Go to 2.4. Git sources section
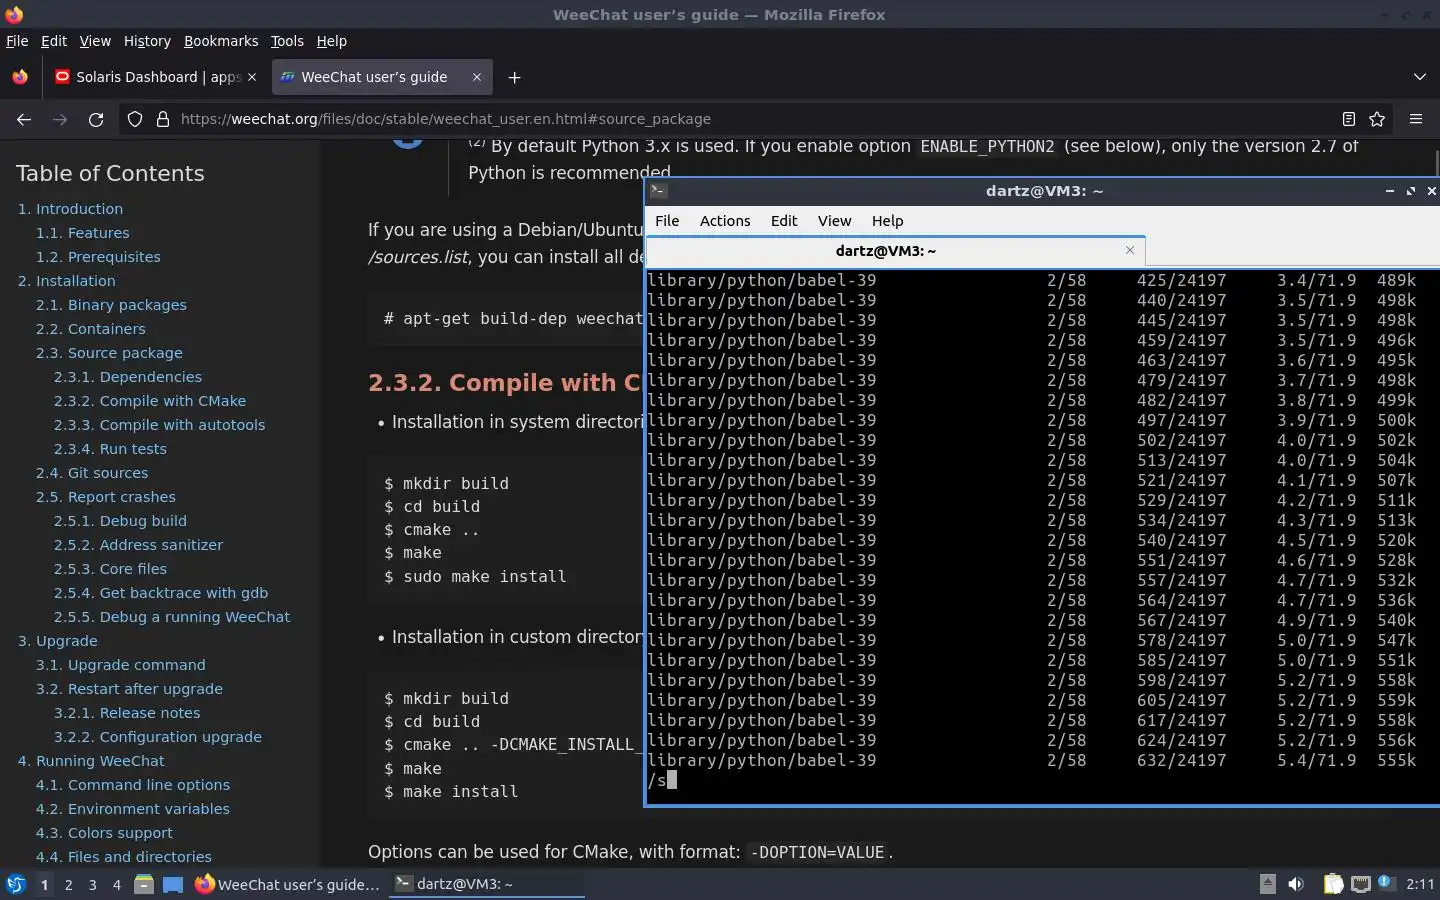 coord(92,473)
